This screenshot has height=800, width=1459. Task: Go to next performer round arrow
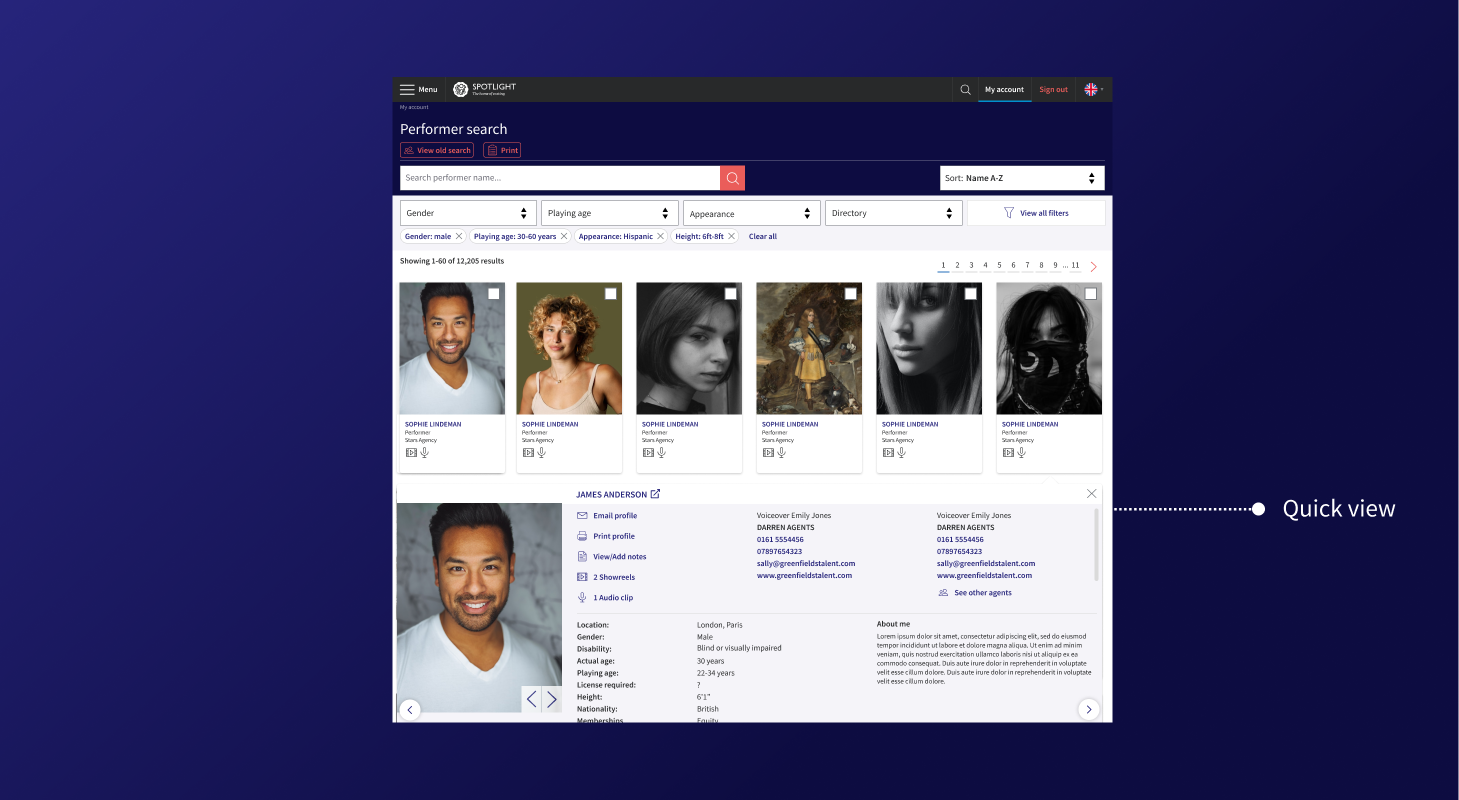coord(1088,709)
